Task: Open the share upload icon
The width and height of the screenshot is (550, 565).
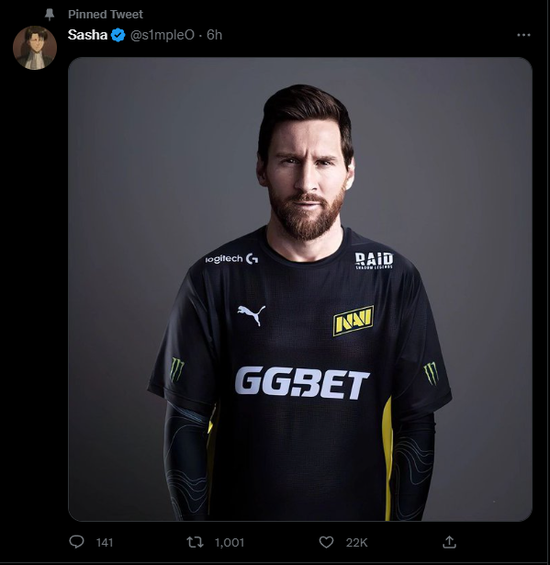Action: point(449,542)
